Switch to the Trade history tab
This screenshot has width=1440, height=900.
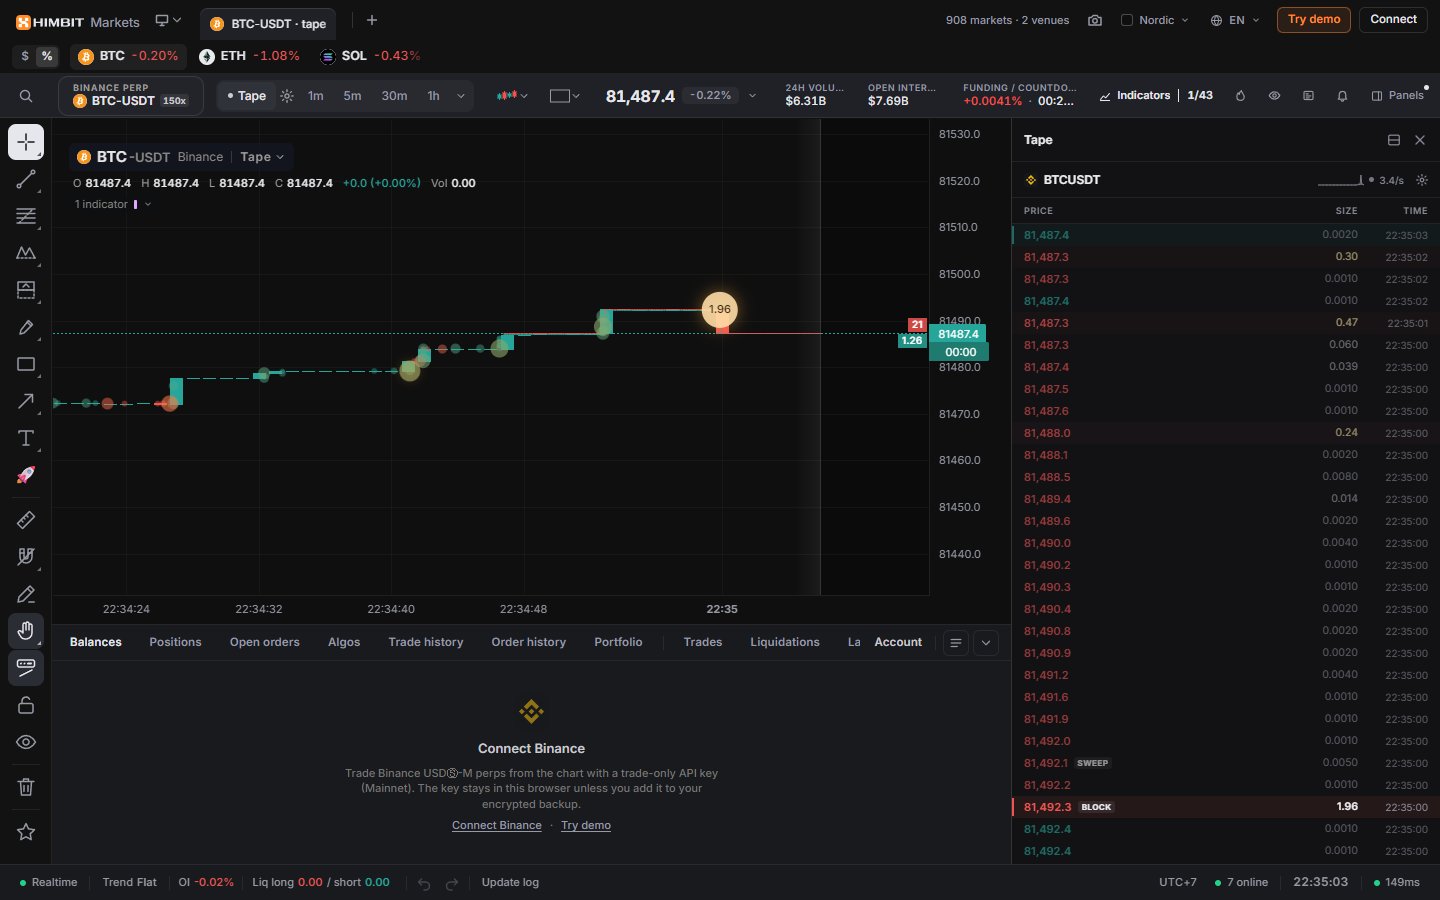pos(426,642)
